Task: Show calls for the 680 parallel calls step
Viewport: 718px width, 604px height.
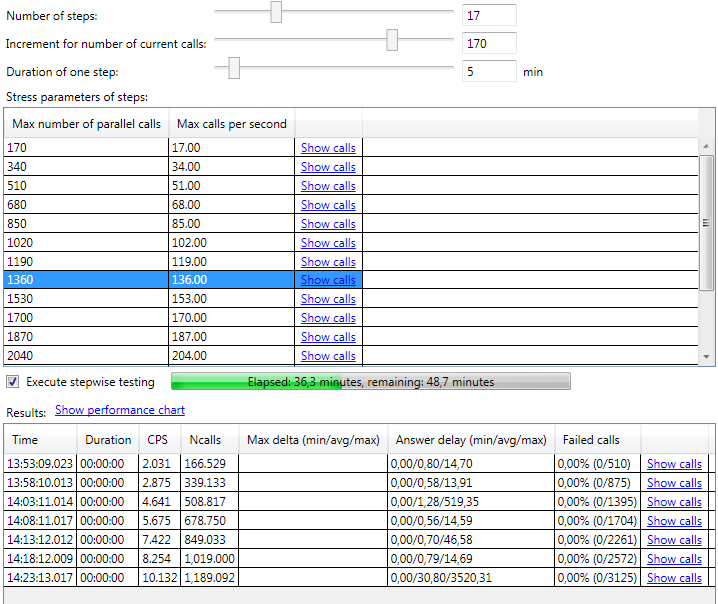Action: pyautogui.click(x=328, y=205)
